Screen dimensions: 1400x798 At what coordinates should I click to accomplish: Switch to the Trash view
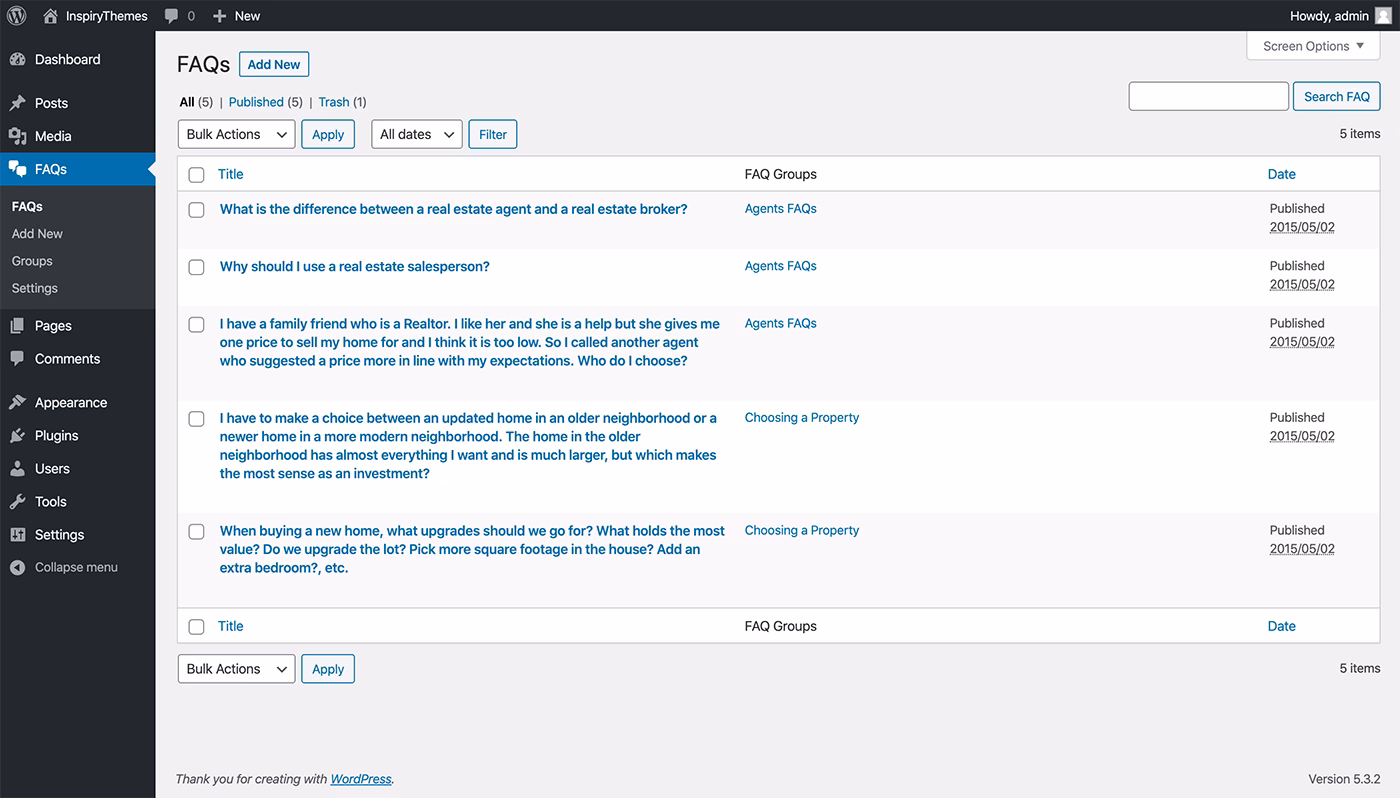click(334, 102)
